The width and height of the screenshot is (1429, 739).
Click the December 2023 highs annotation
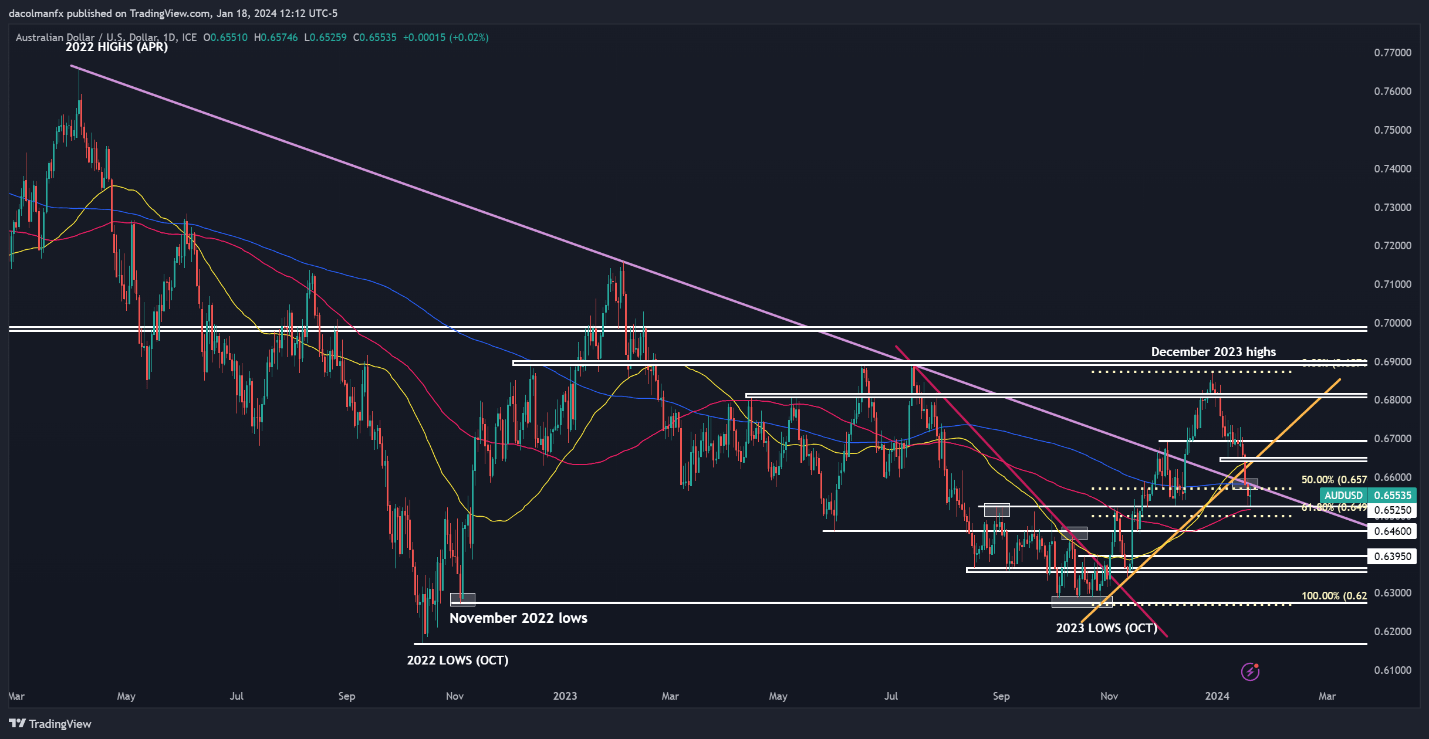pyautogui.click(x=1213, y=352)
